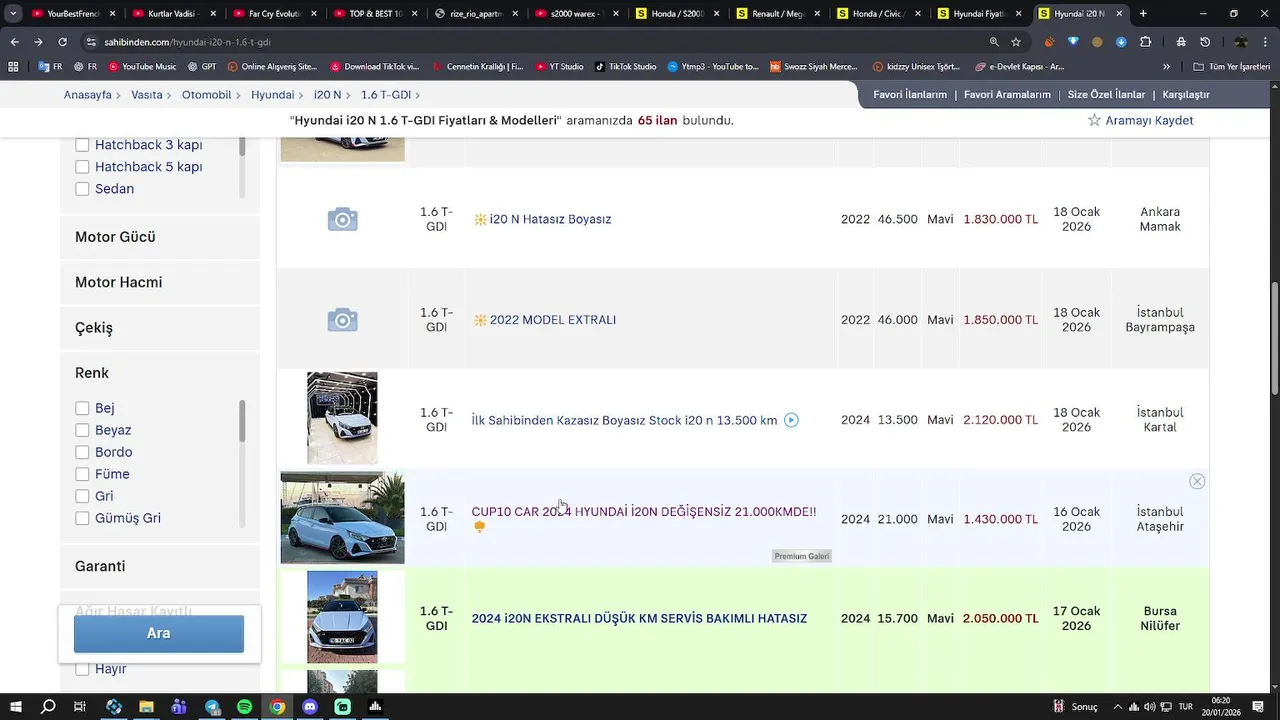The height and width of the screenshot is (720, 1280).
Task: Click the star next to Aramayı Kaydet
Action: point(1094,120)
